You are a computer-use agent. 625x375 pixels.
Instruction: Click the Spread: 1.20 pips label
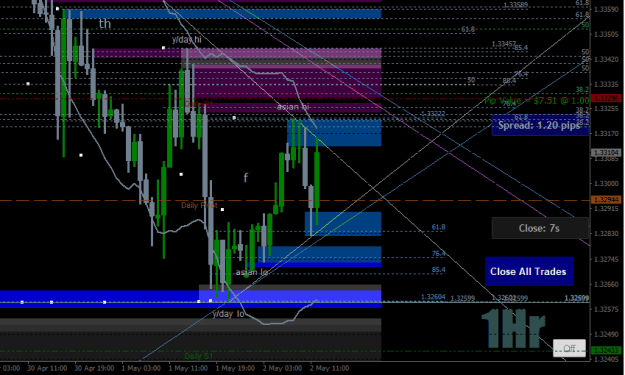pos(539,126)
